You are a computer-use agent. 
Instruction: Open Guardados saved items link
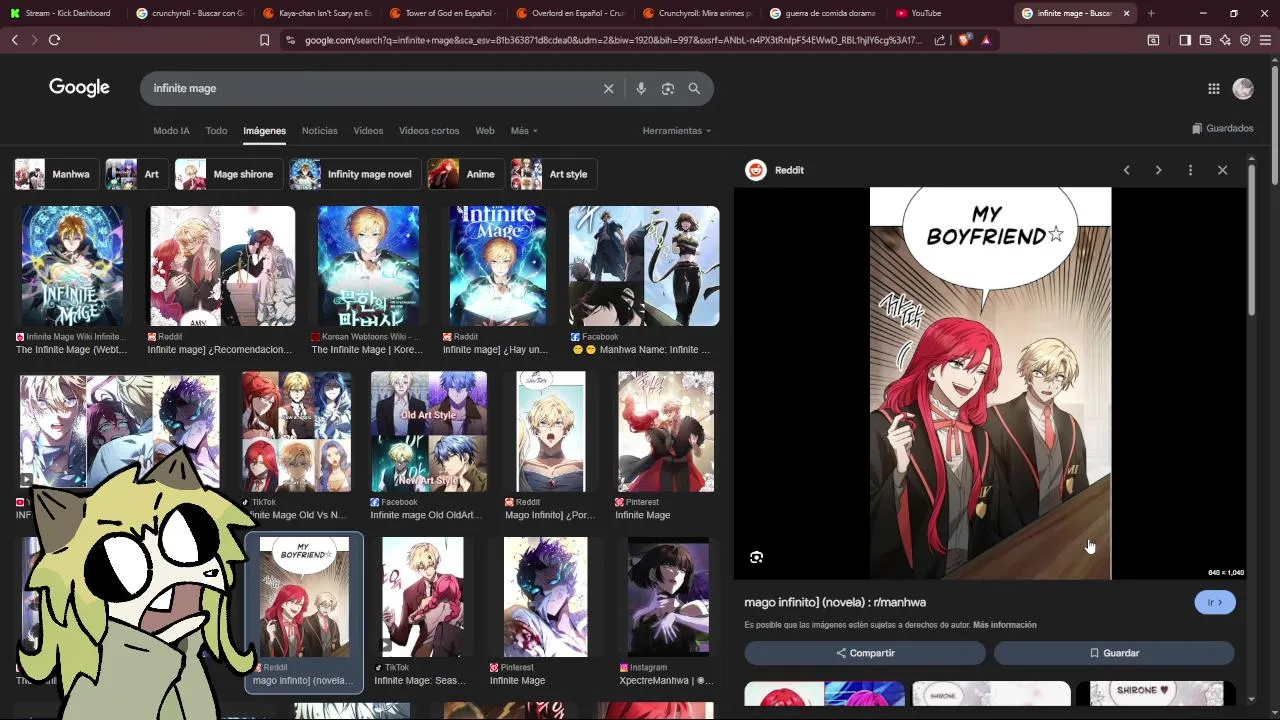(x=1223, y=128)
